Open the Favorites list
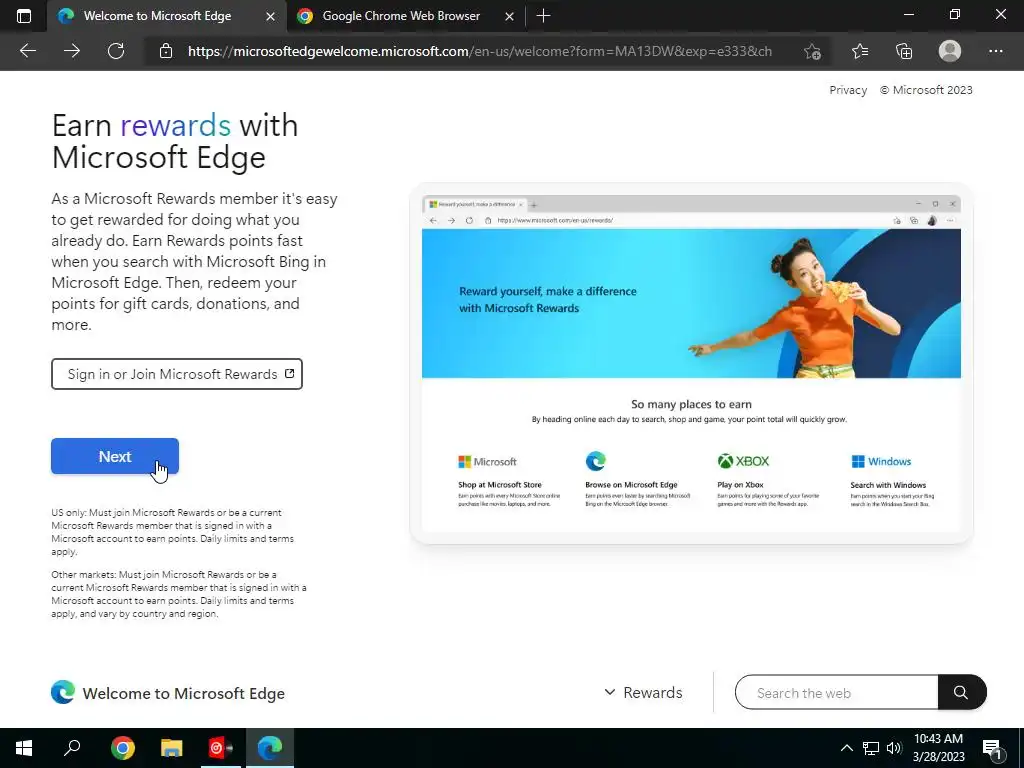 coord(860,51)
